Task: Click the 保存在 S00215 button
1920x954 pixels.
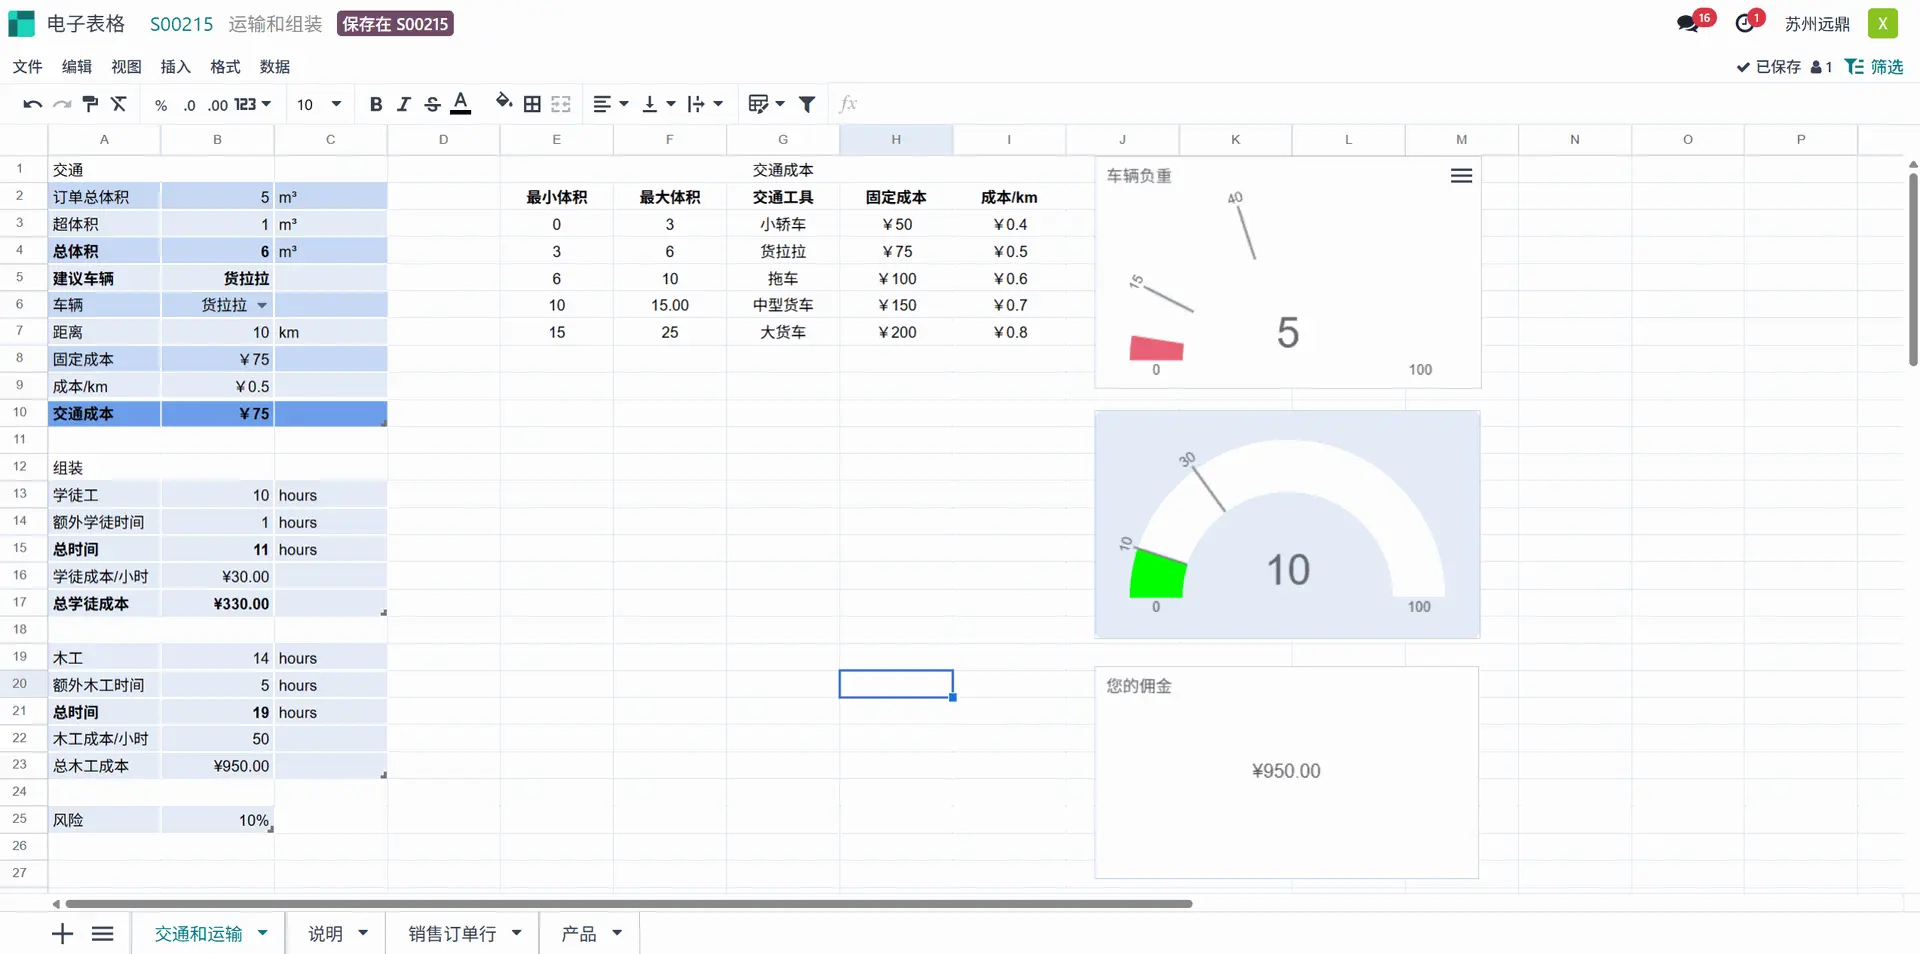Action: click(395, 24)
